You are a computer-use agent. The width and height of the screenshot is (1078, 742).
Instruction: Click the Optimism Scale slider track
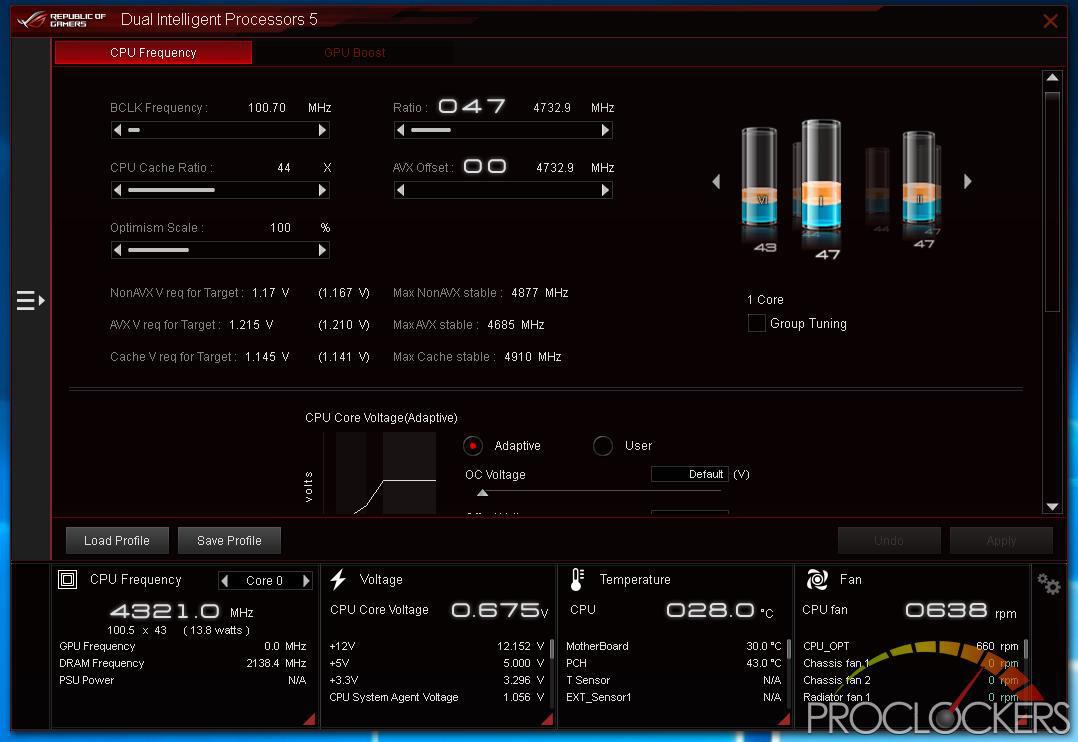click(220, 250)
